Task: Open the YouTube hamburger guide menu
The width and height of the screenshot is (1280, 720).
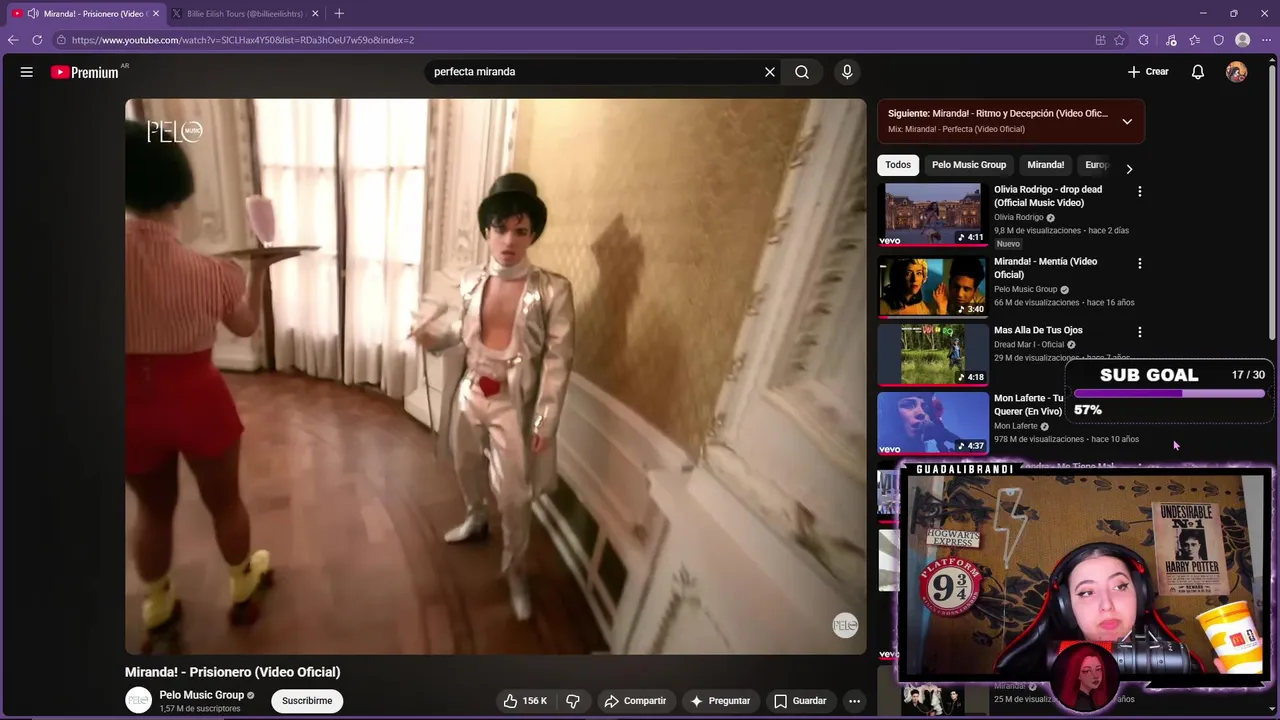Action: click(27, 72)
